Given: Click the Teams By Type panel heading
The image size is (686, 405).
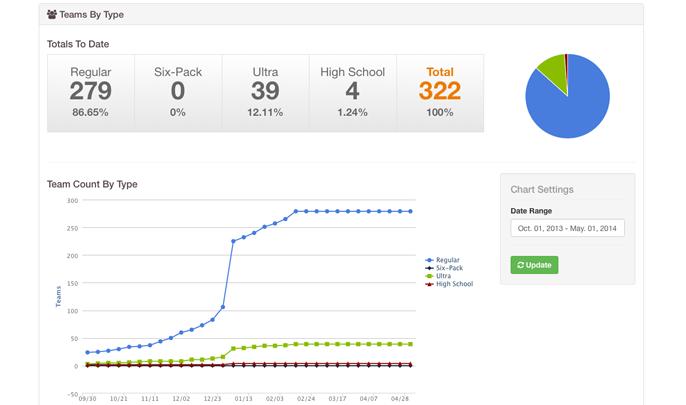Looking at the screenshot, I should (x=92, y=15).
